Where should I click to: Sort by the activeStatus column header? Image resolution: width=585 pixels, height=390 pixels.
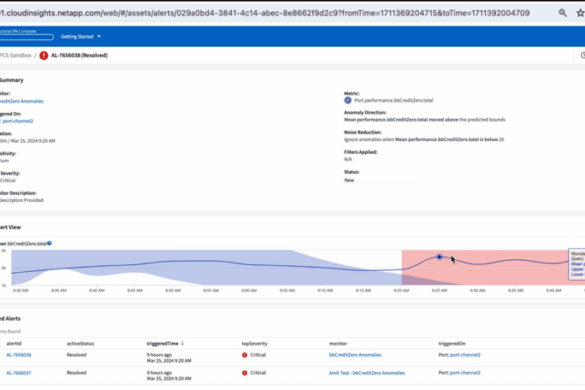click(x=80, y=343)
